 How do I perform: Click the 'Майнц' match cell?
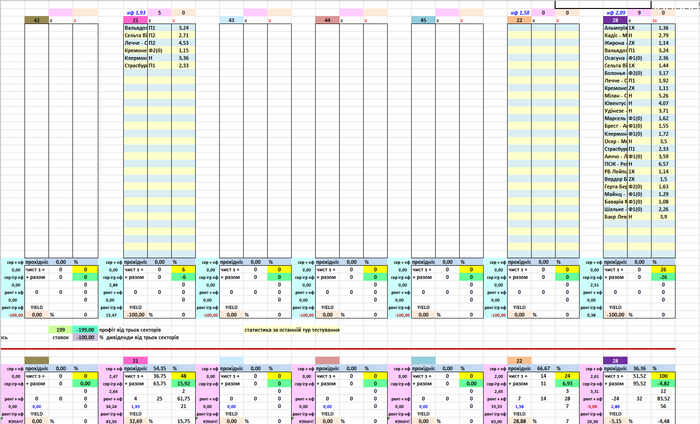[x=616, y=194]
